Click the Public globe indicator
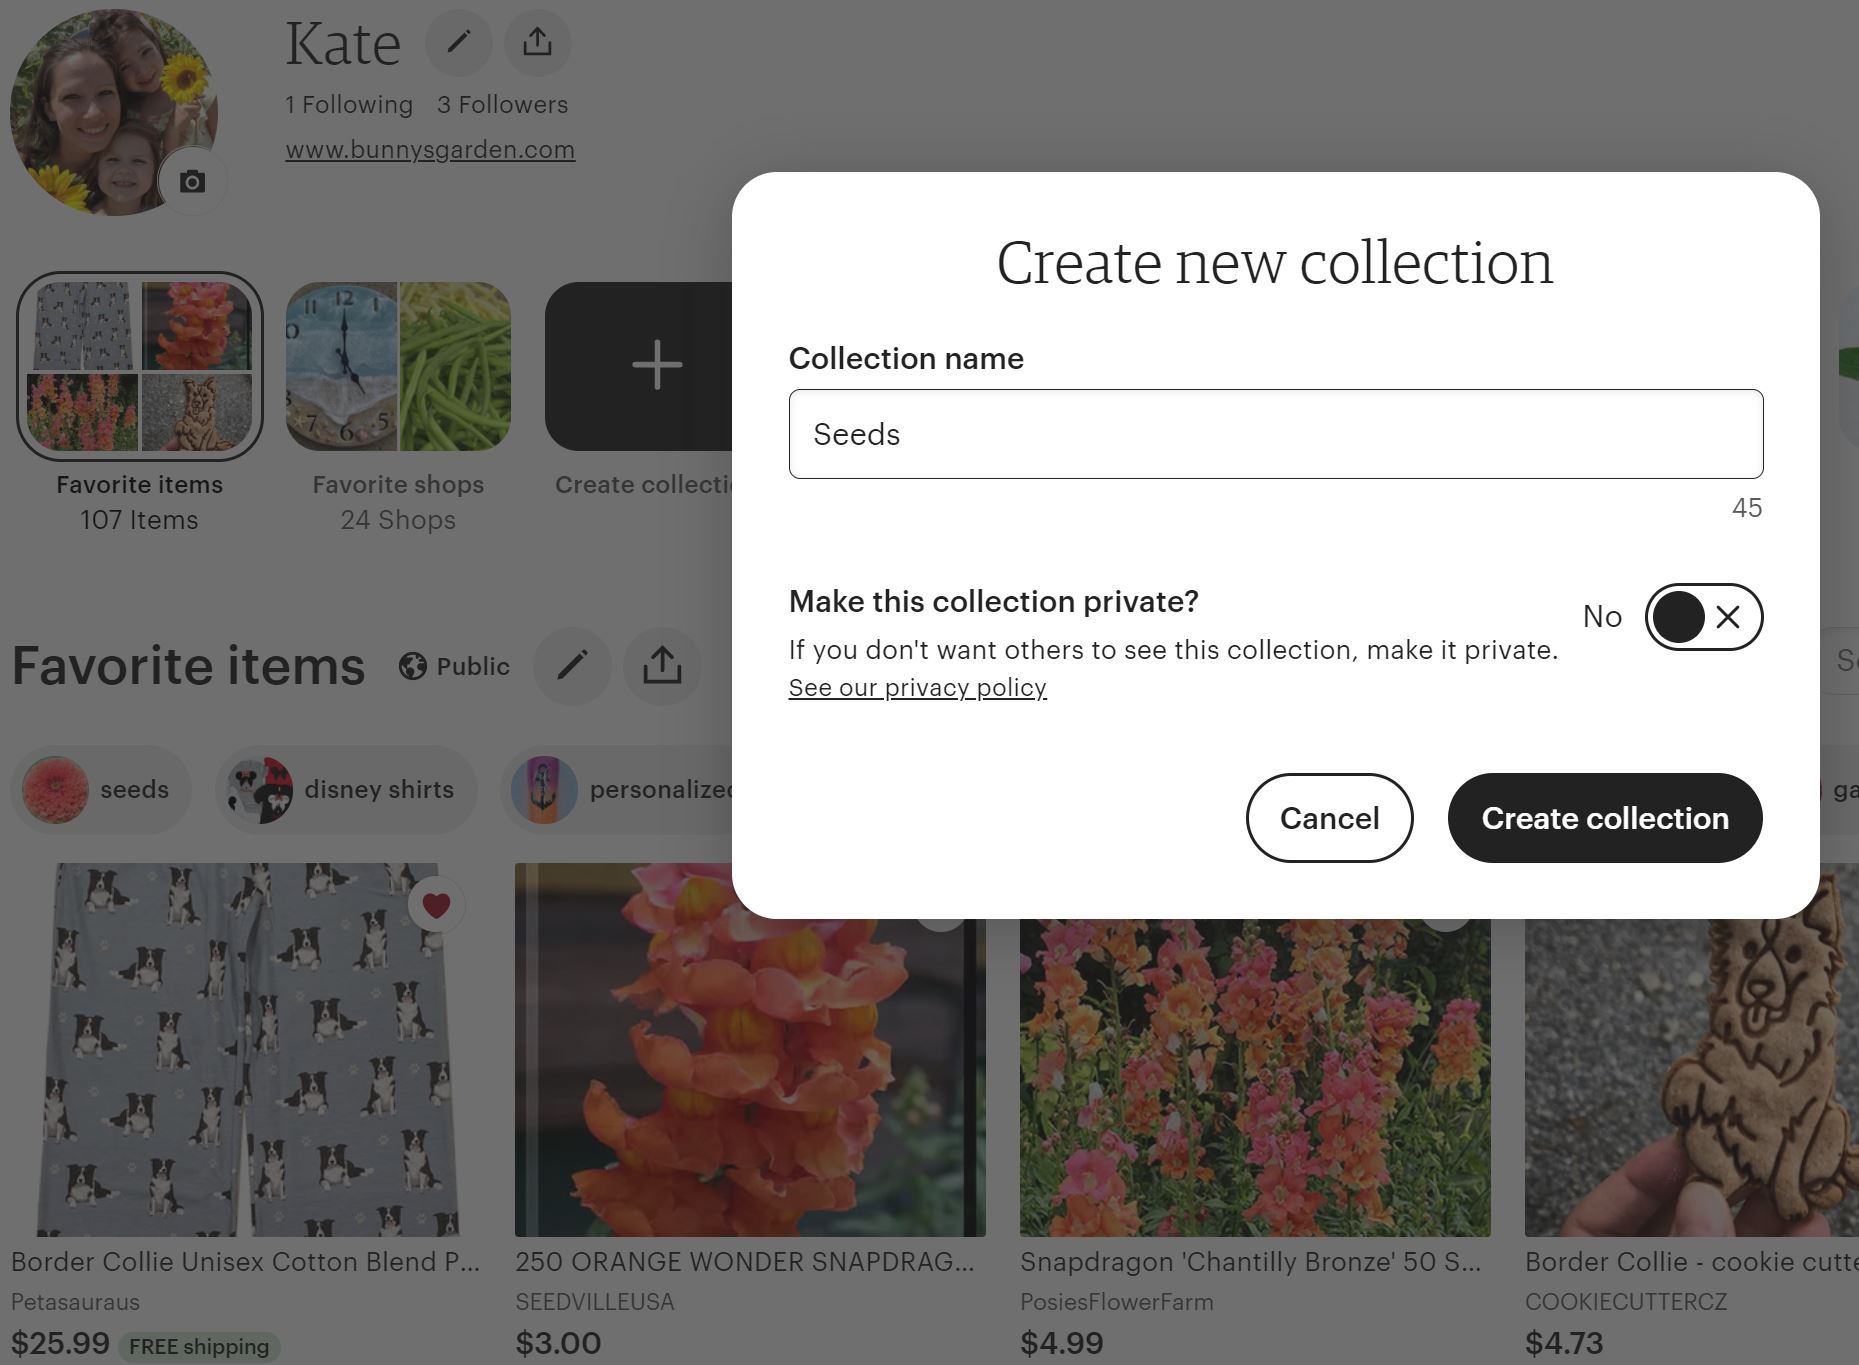Viewport: 1859px width, 1365px height. click(x=454, y=666)
